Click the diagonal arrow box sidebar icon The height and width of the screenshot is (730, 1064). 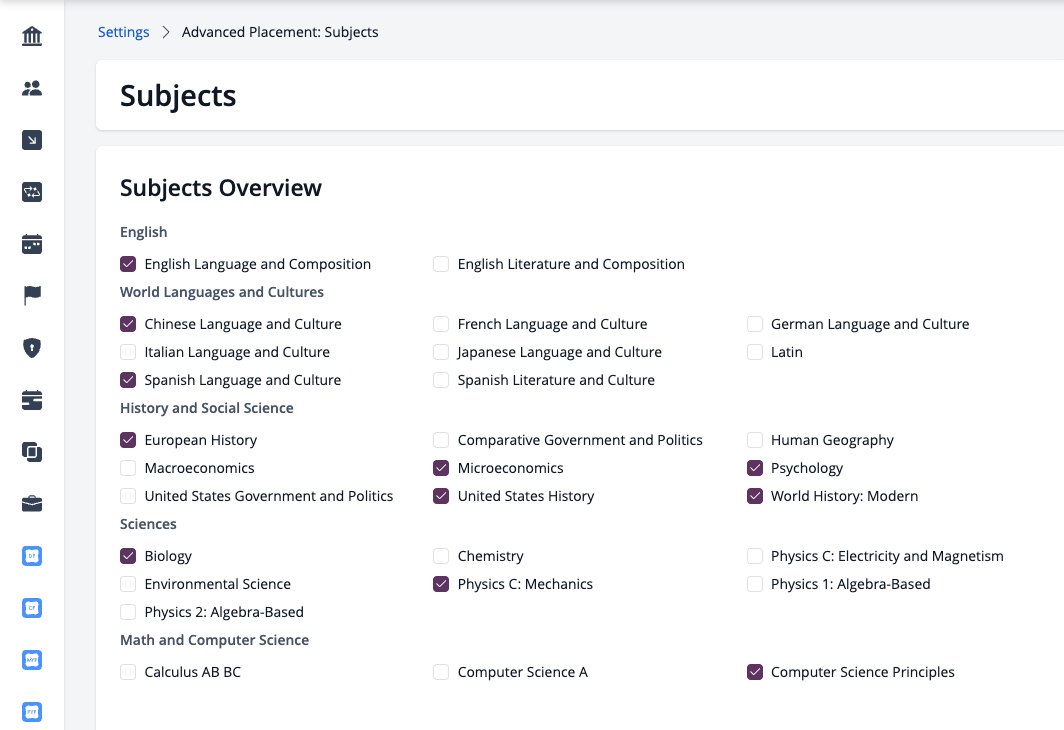tap(32, 140)
